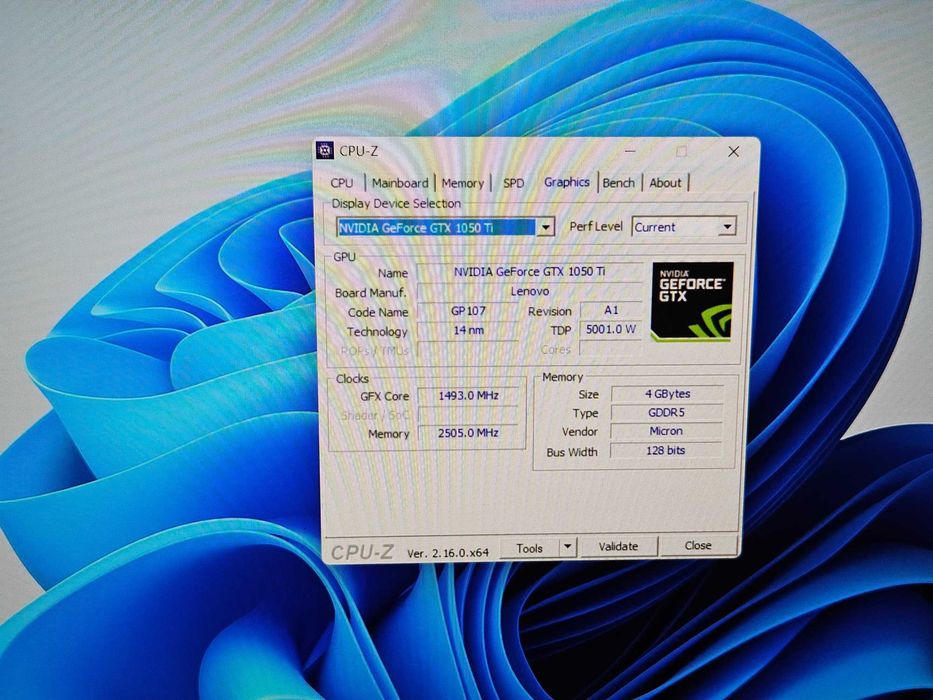This screenshot has height=700, width=933.
Task: Close CPU-Z with the X button
Action: pyautogui.click(x=734, y=152)
